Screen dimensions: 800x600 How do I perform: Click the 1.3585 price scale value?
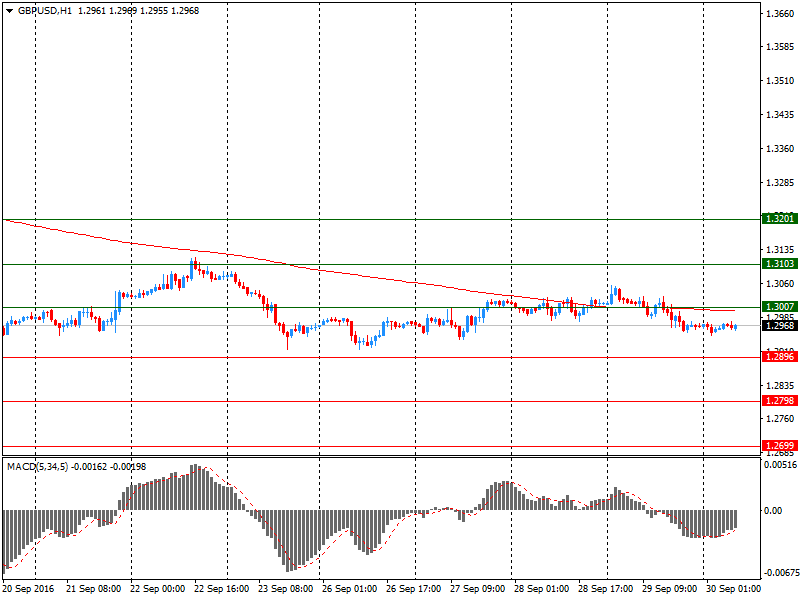click(x=780, y=47)
